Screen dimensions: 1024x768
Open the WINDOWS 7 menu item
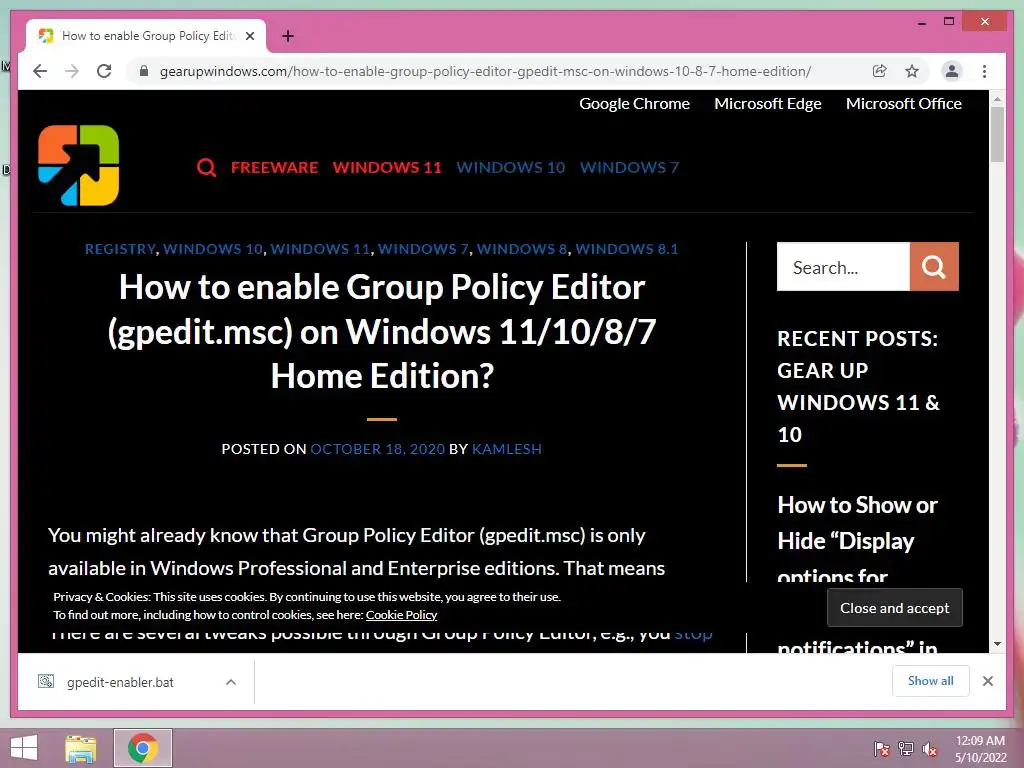(630, 167)
